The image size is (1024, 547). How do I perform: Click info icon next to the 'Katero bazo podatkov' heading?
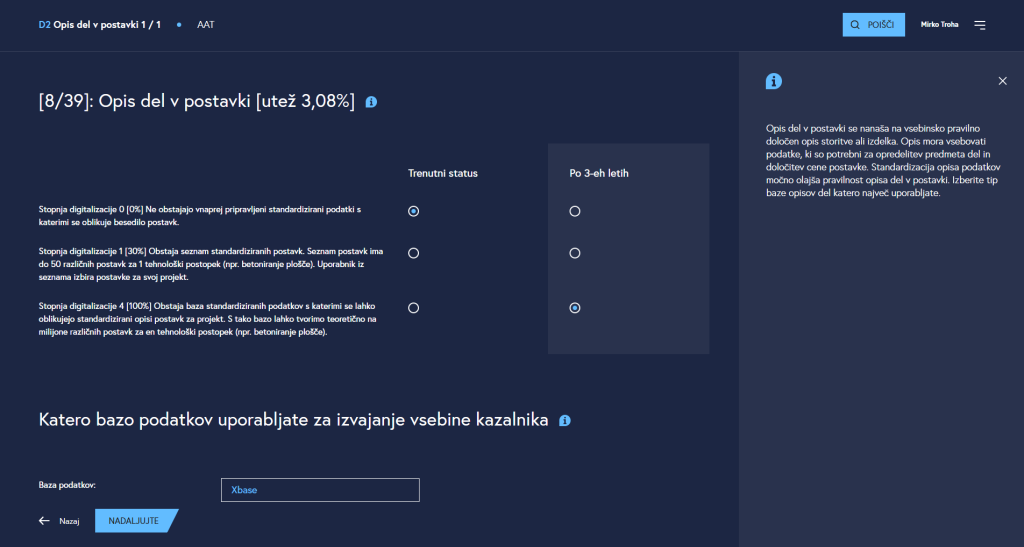tap(564, 421)
